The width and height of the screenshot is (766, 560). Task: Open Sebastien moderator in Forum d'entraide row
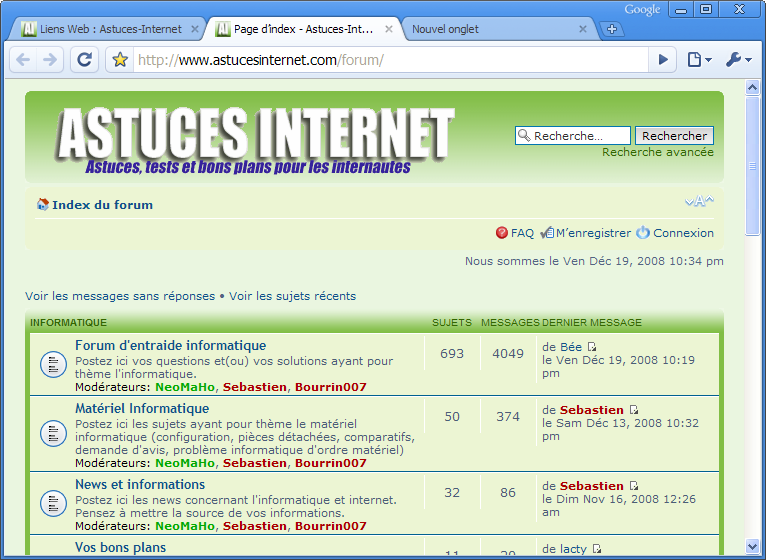(x=255, y=387)
